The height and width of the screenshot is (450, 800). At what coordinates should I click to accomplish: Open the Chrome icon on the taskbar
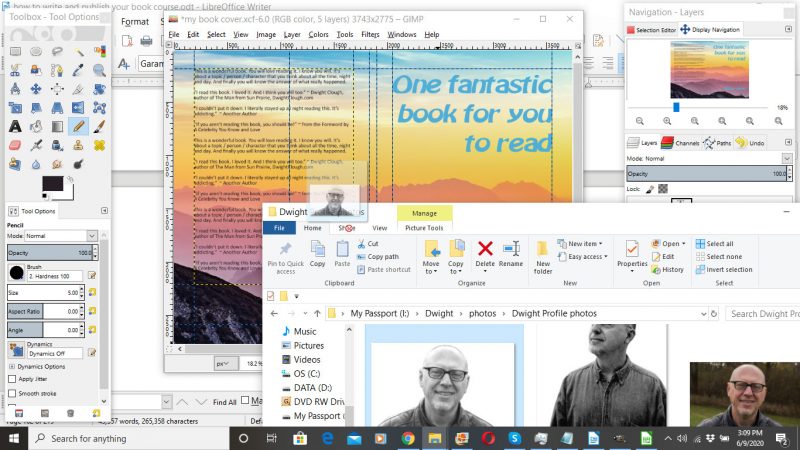tap(408, 438)
